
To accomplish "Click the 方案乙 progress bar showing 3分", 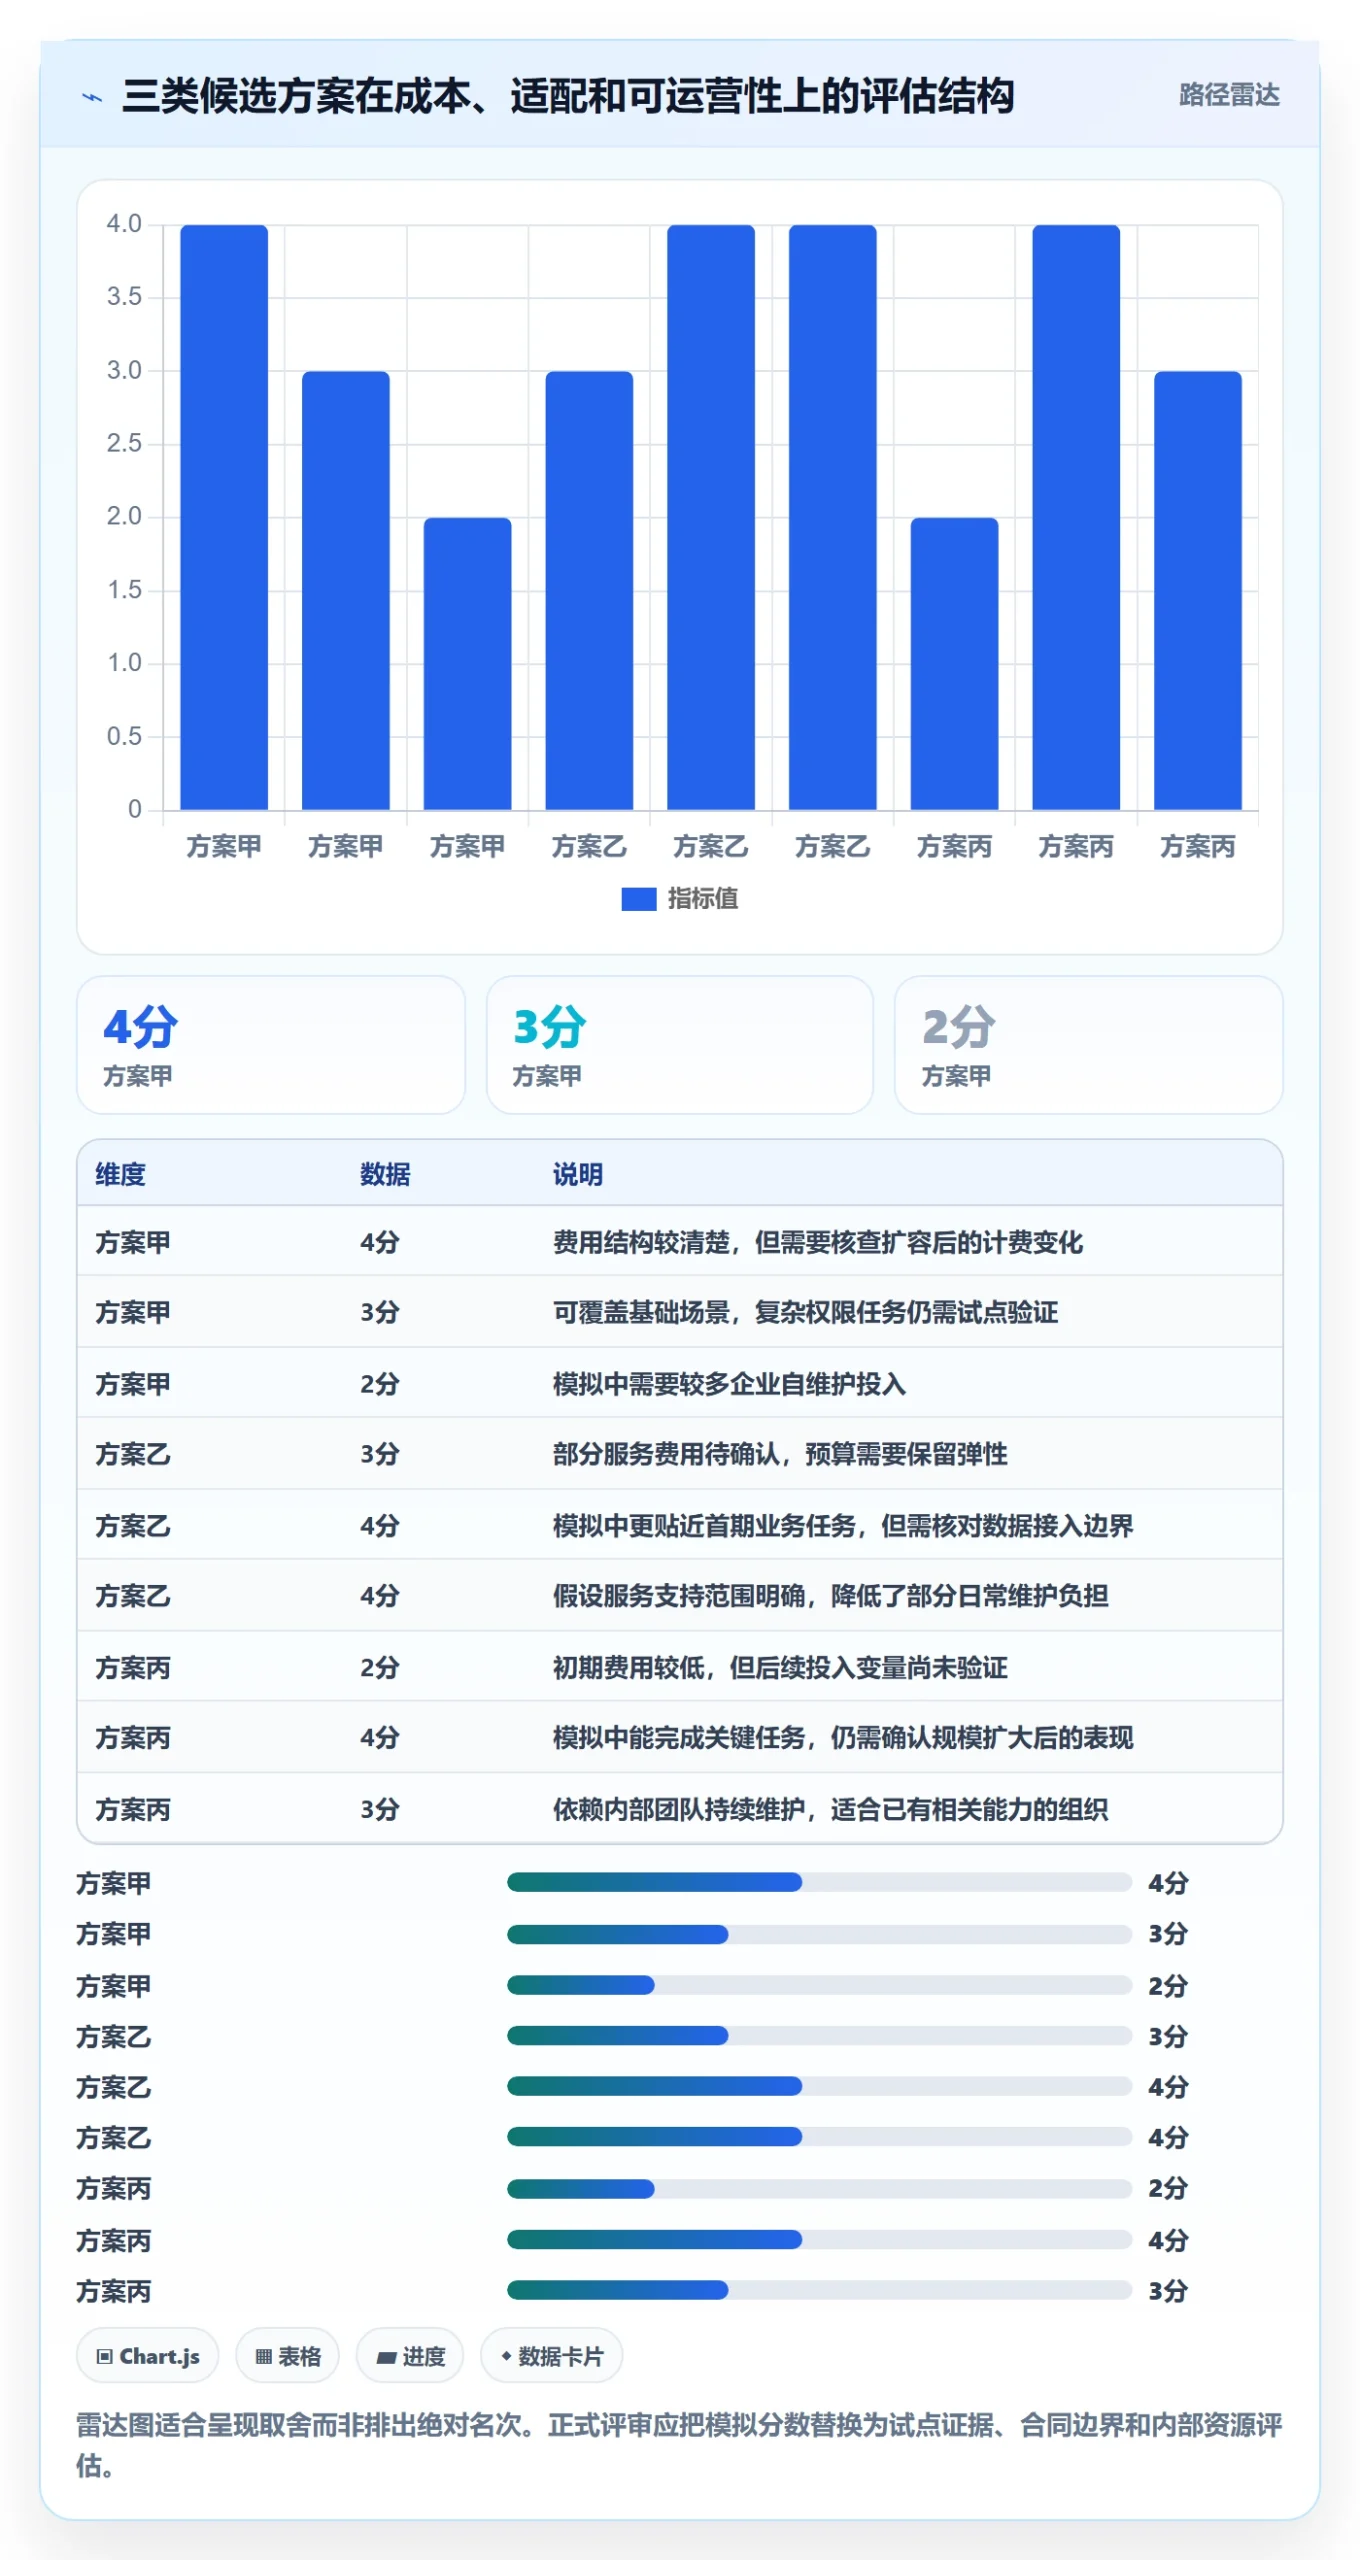I will coord(819,2035).
